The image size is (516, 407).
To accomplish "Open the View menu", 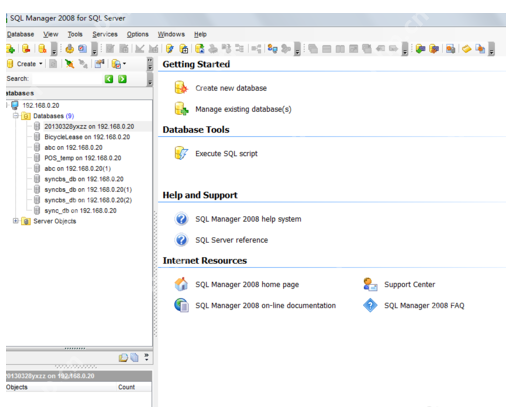I will (x=50, y=34).
